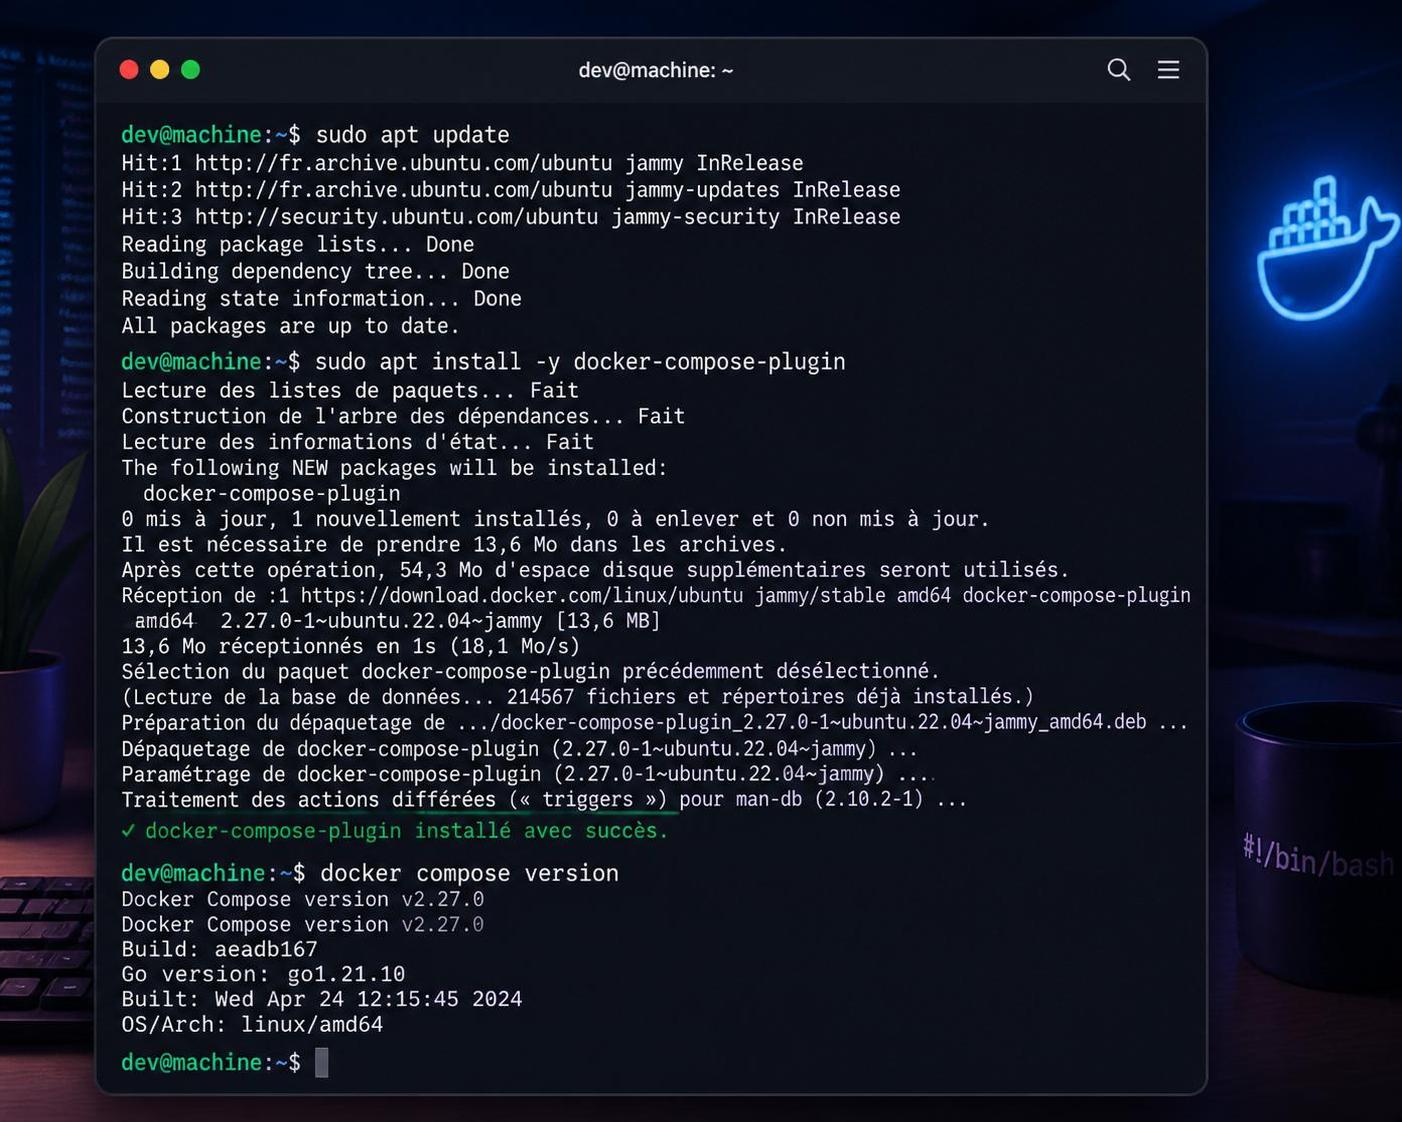Click 'Il est nécessaire de prendre 13,6 Mo' line
This screenshot has width=1402, height=1122.
(x=454, y=545)
